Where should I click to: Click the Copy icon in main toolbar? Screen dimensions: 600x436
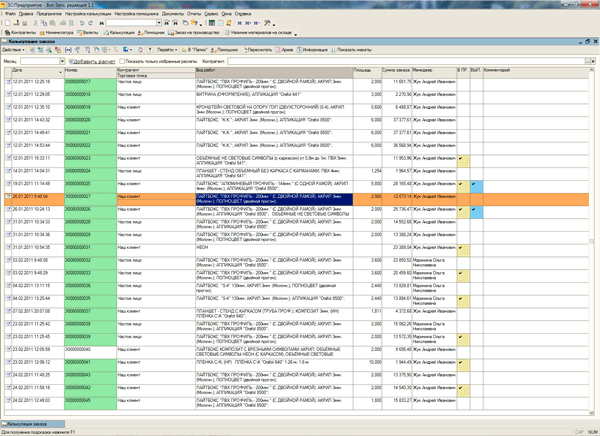coord(44,23)
